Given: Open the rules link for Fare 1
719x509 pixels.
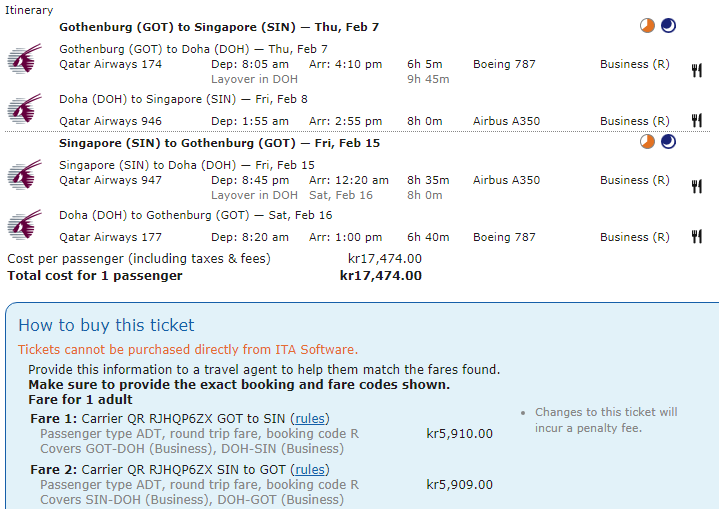Looking at the screenshot, I should (309, 418).
